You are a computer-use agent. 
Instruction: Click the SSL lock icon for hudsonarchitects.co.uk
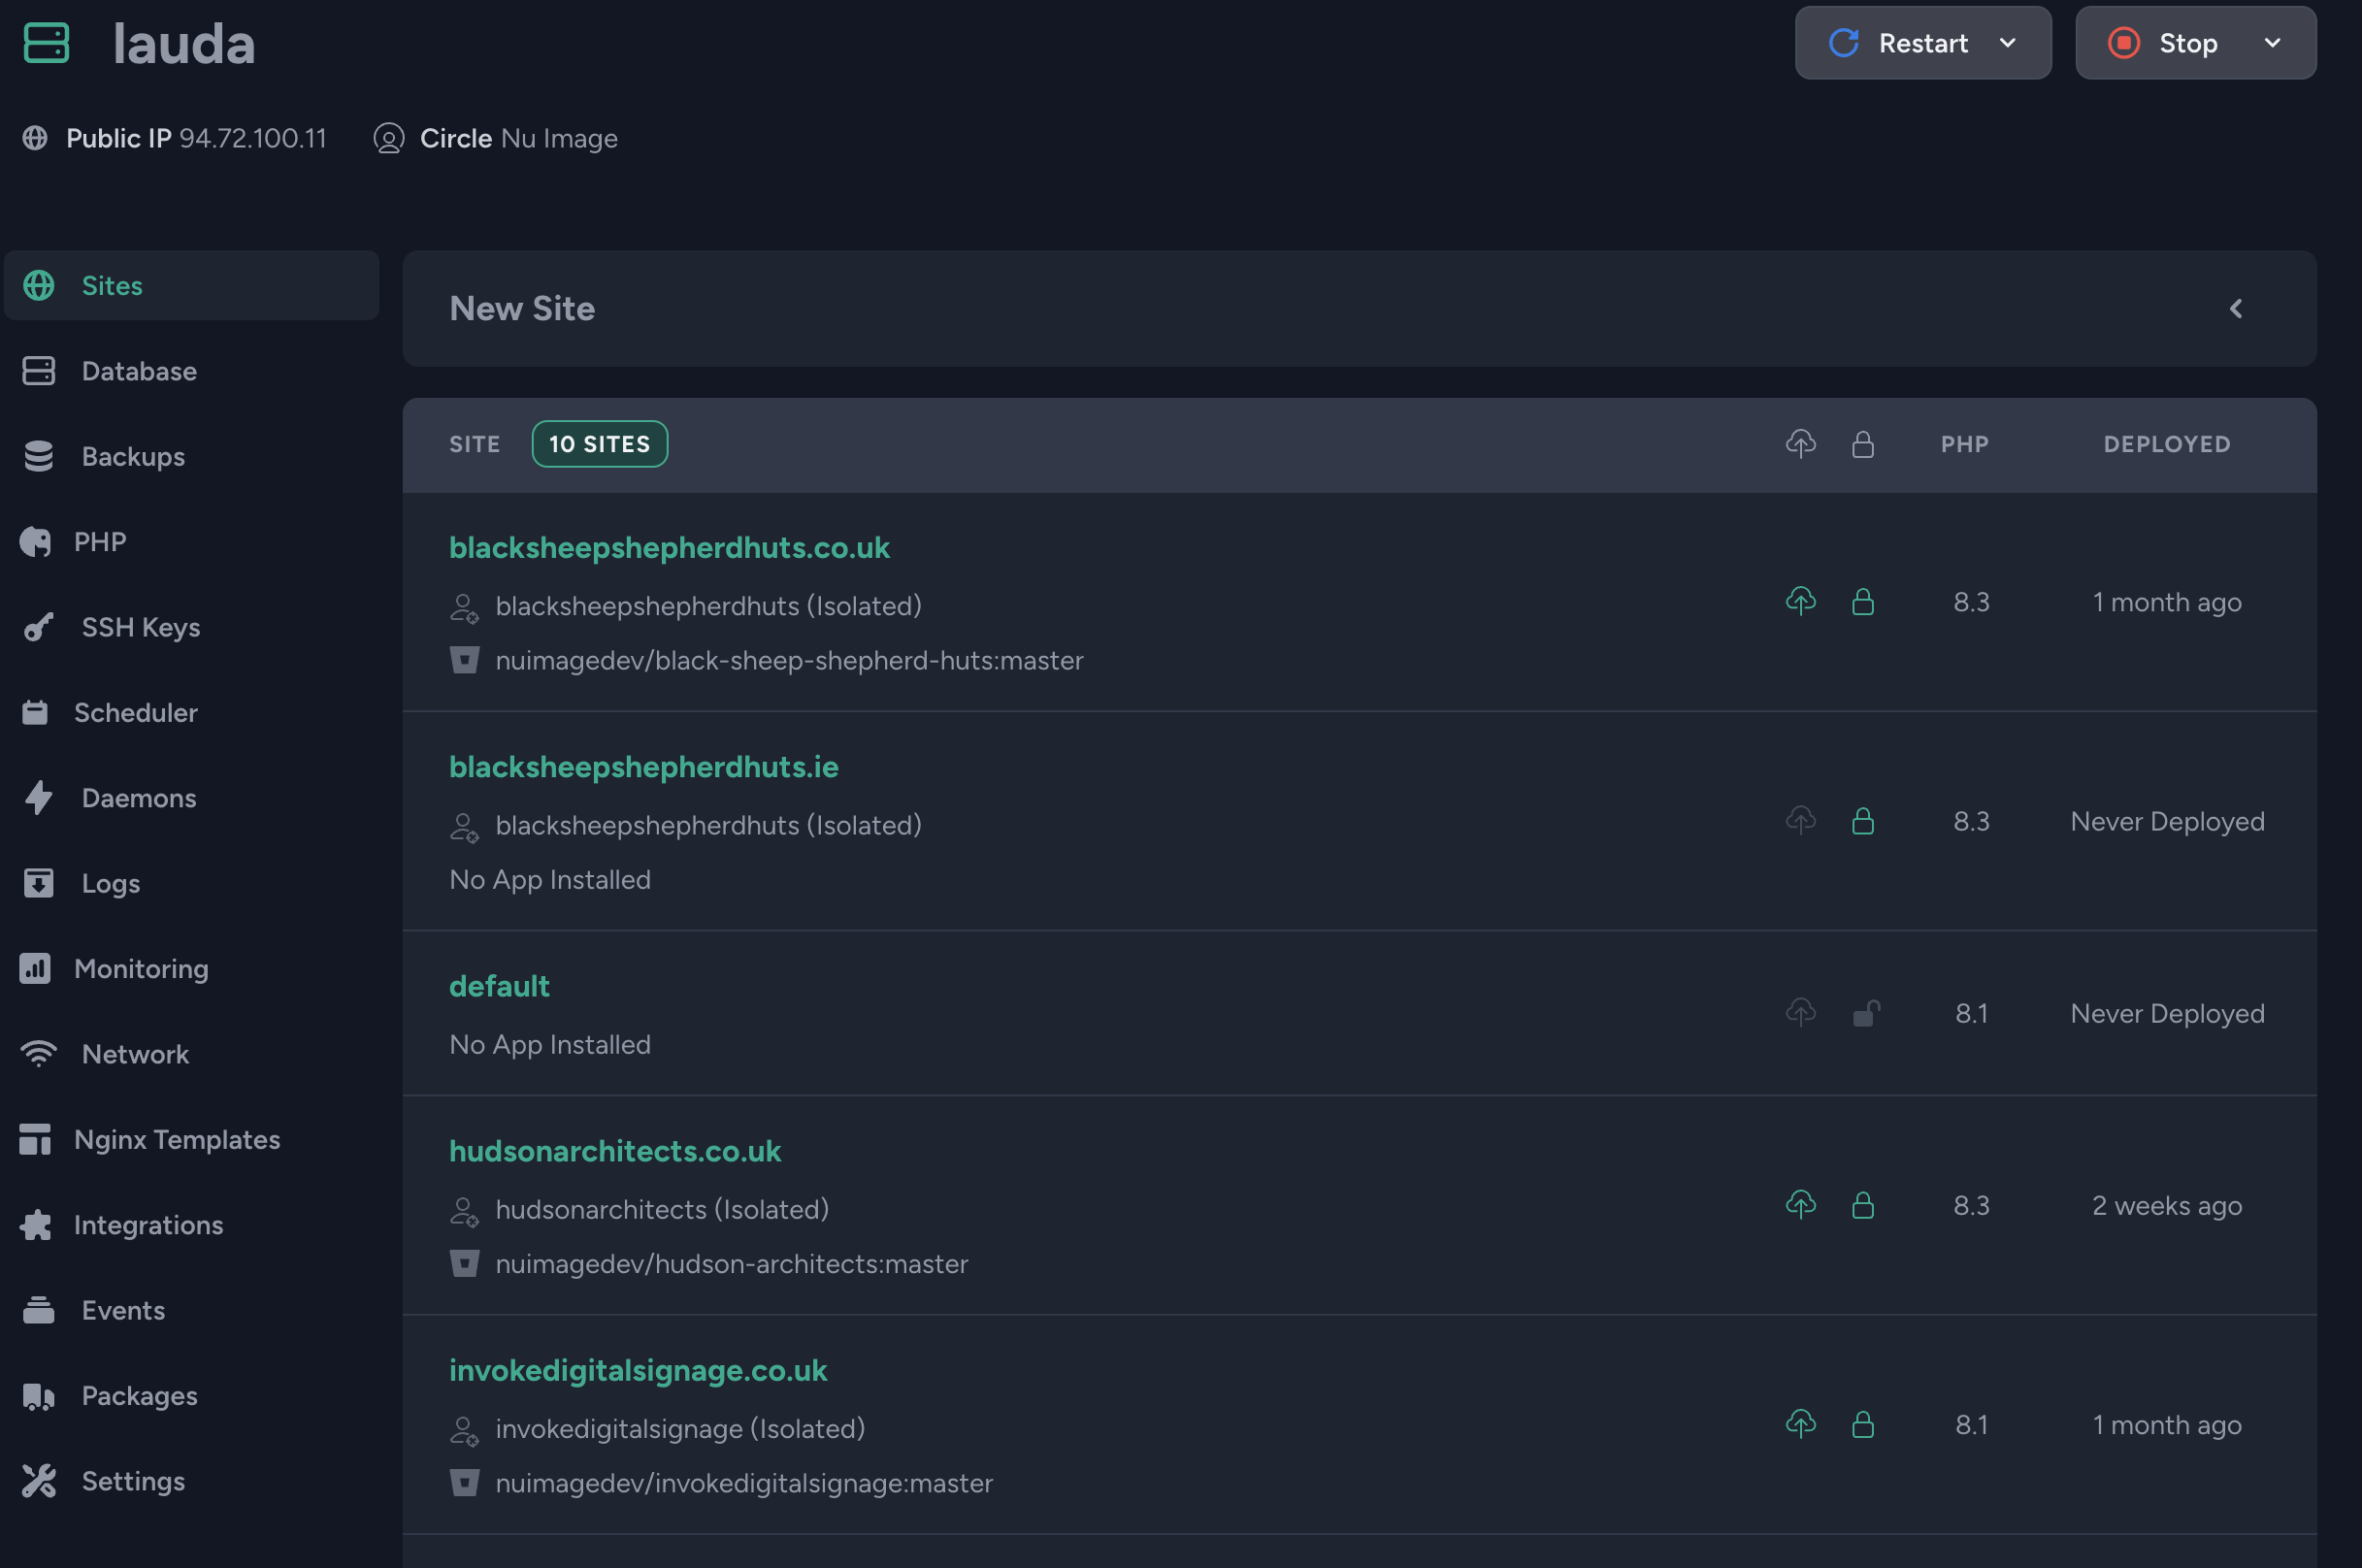tap(1862, 1205)
